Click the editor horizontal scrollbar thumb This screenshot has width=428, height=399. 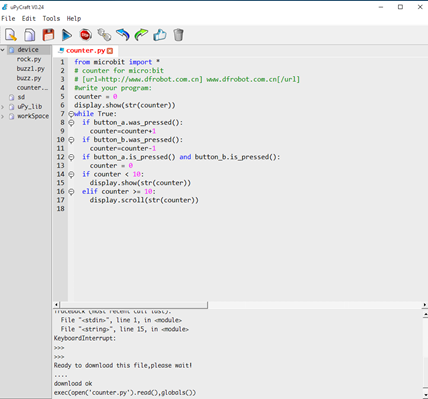(134, 305)
